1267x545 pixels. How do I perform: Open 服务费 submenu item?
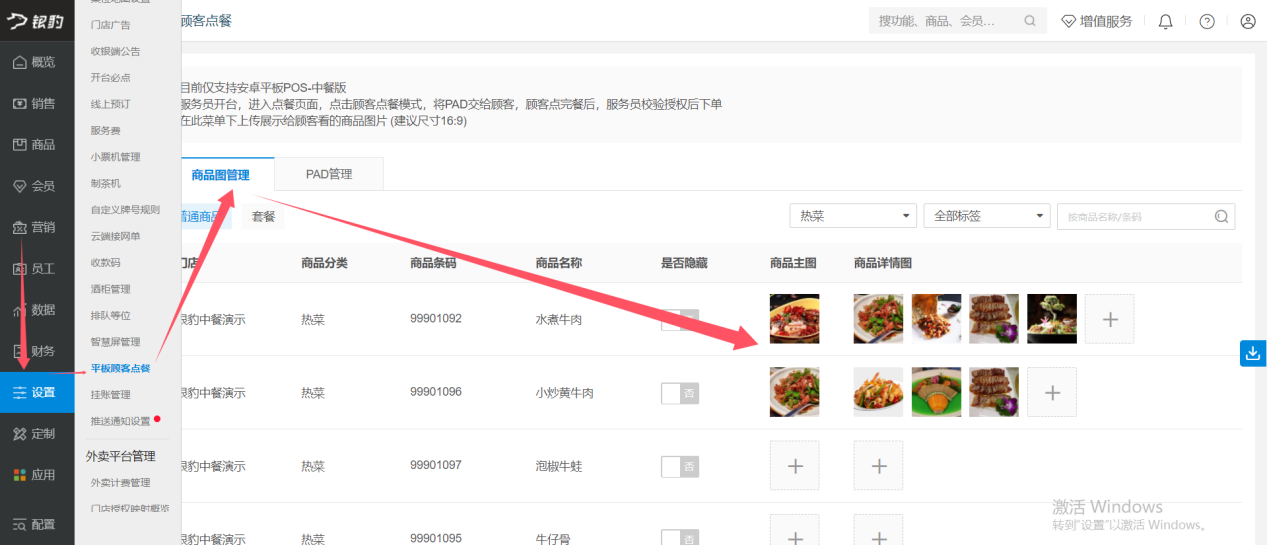(106, 130)
